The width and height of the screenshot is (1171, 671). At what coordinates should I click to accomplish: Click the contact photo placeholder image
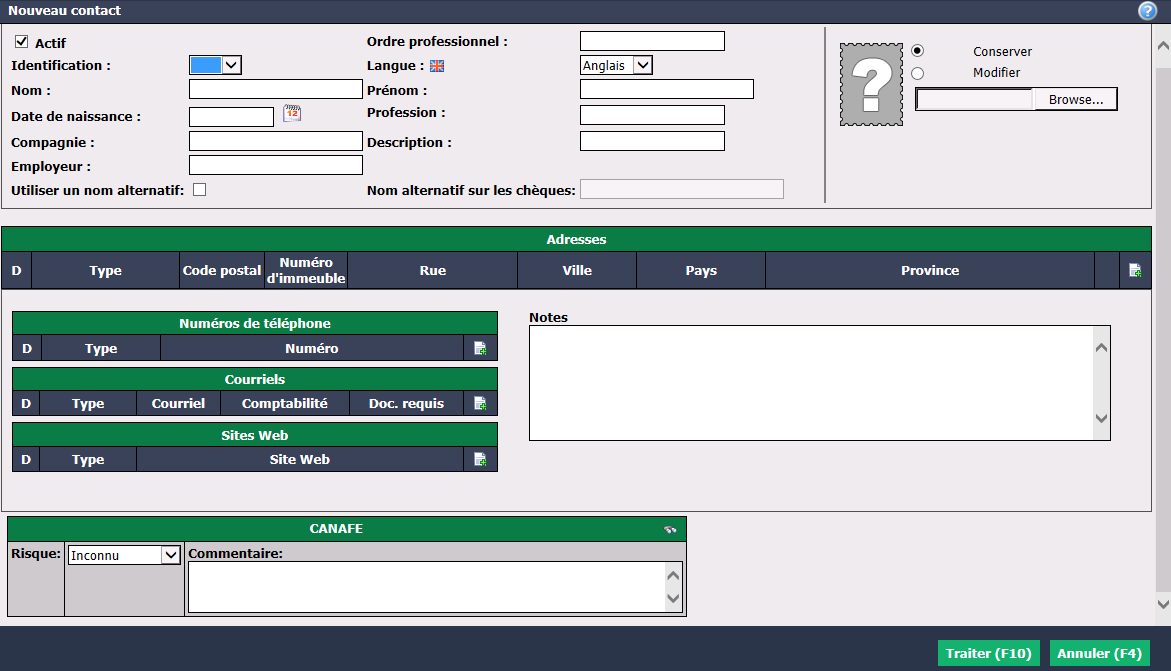click(x=871, y=84)
